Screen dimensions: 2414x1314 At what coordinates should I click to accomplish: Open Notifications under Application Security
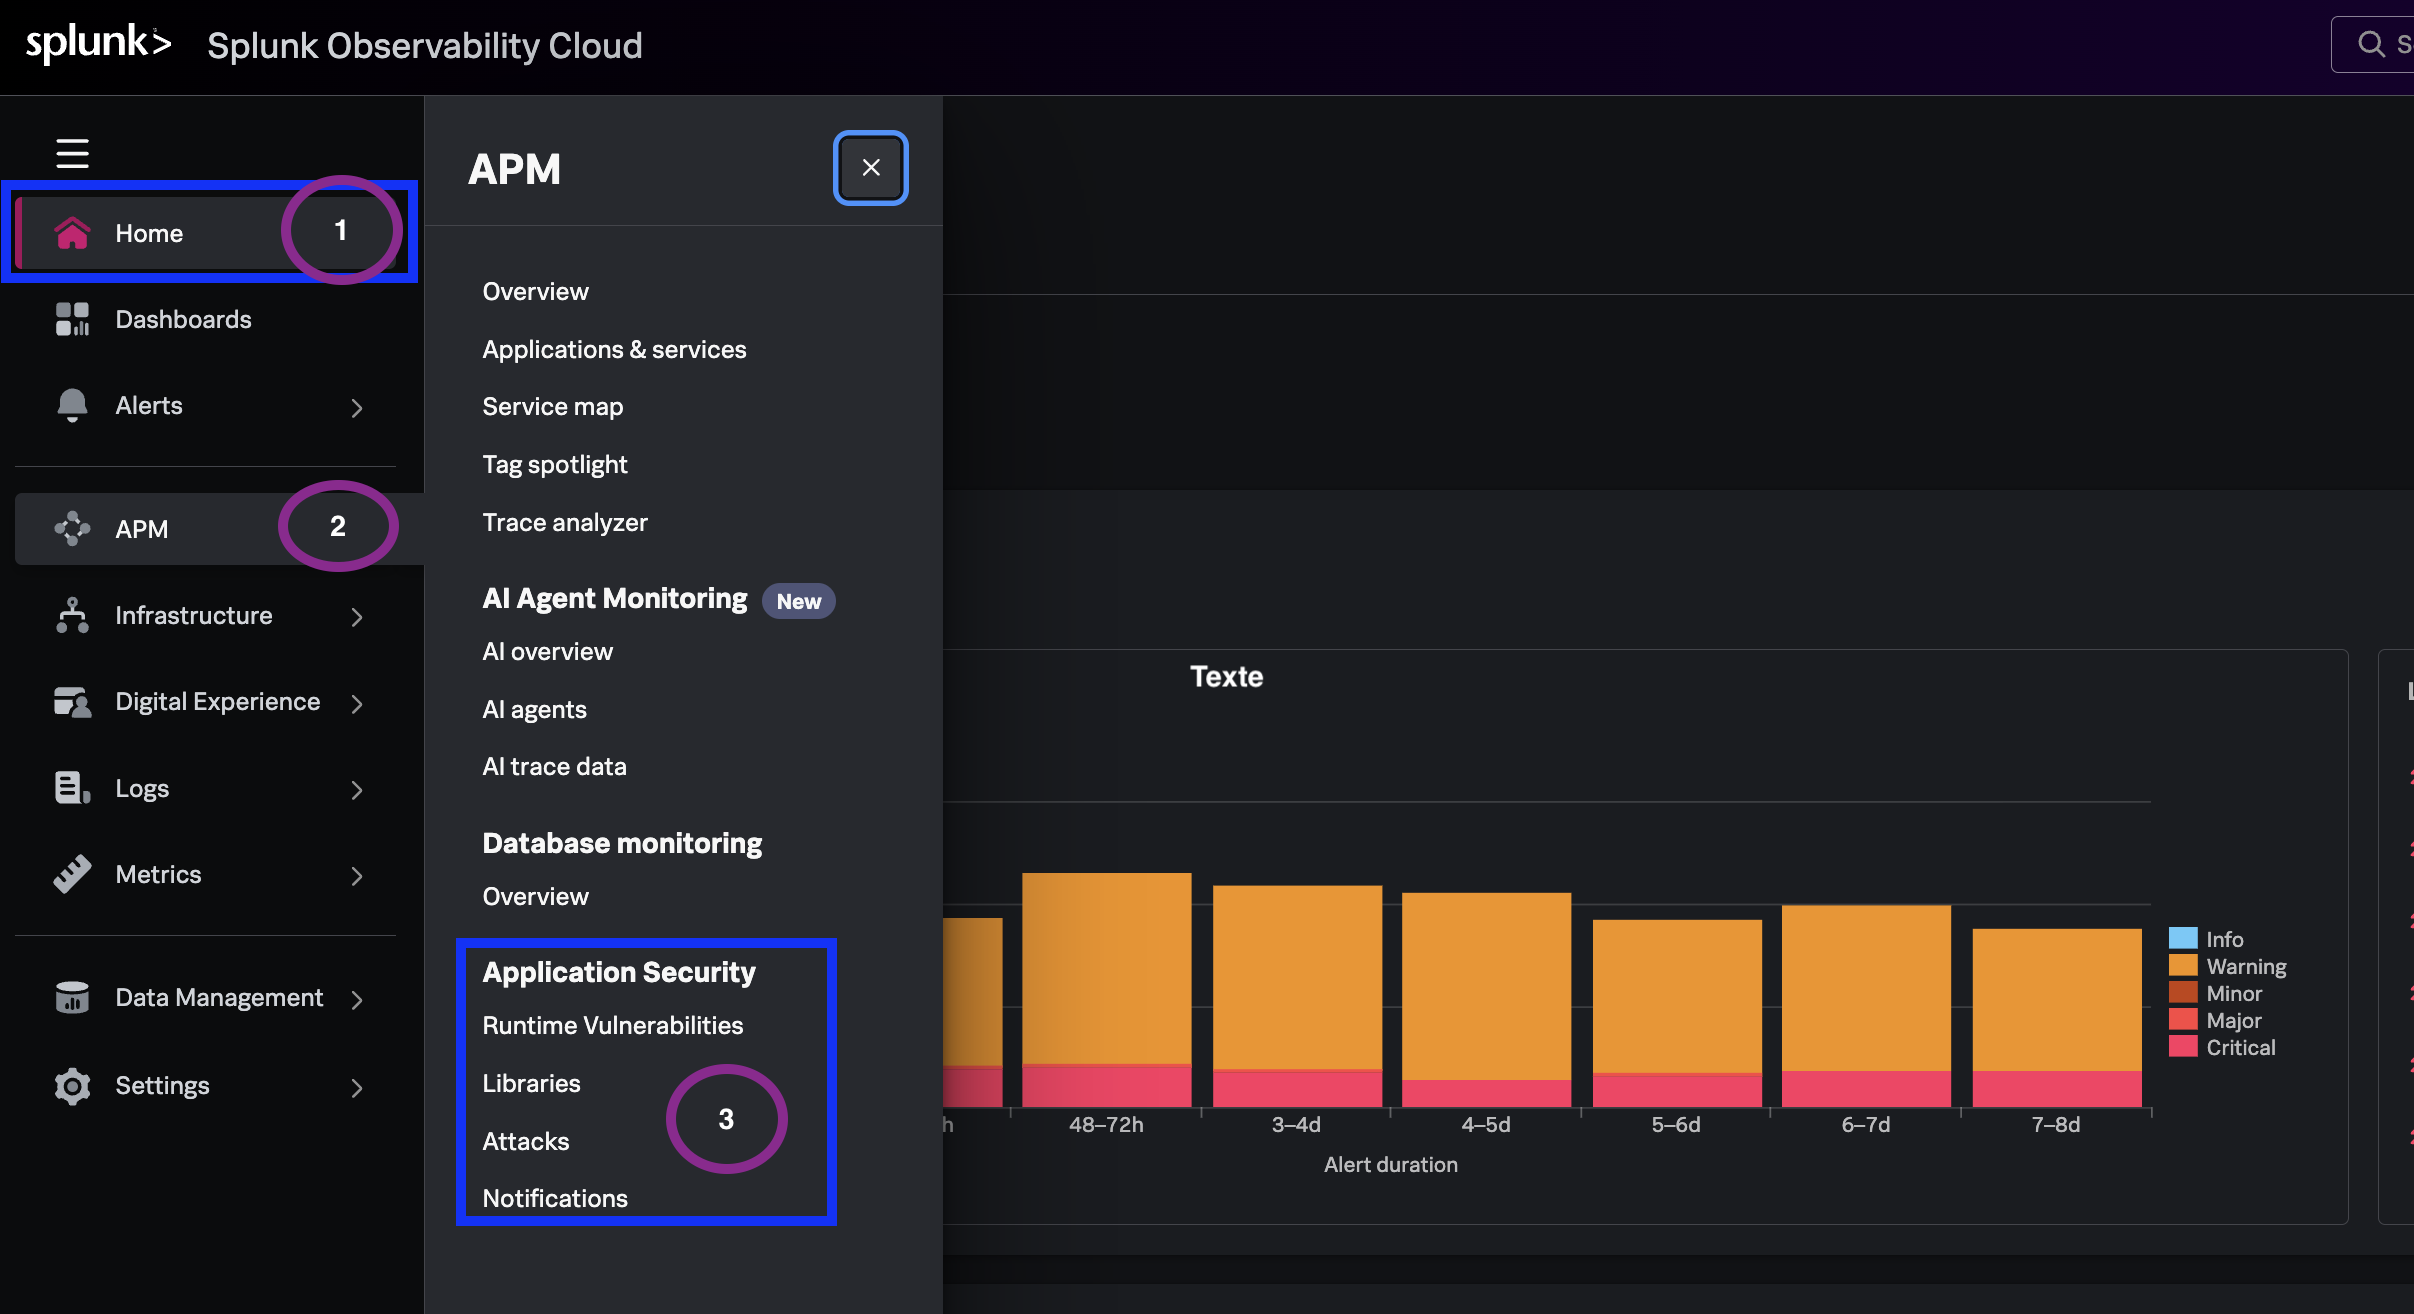tap(555, 1198)
